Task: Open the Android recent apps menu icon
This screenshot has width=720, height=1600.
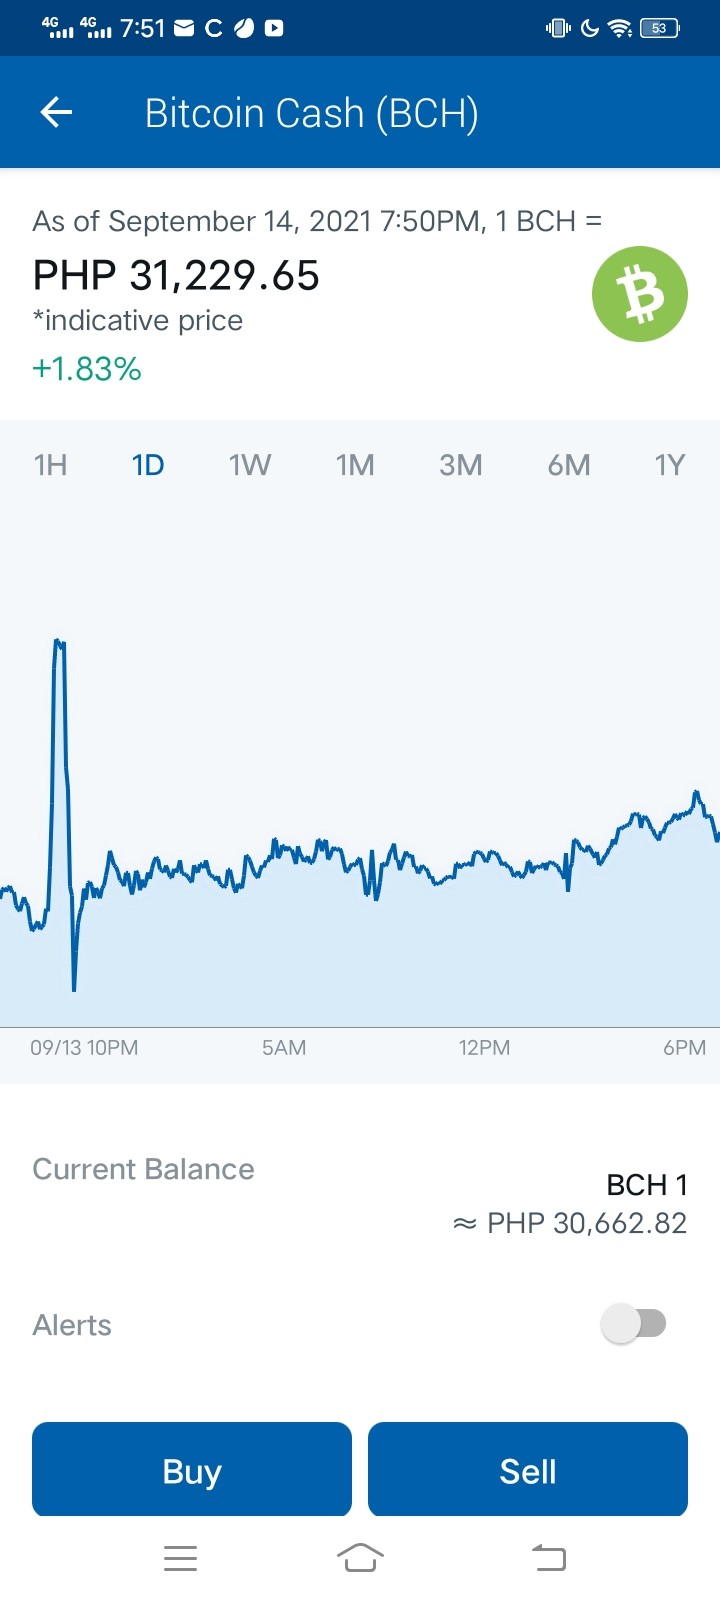Action: pos(180,1557)
